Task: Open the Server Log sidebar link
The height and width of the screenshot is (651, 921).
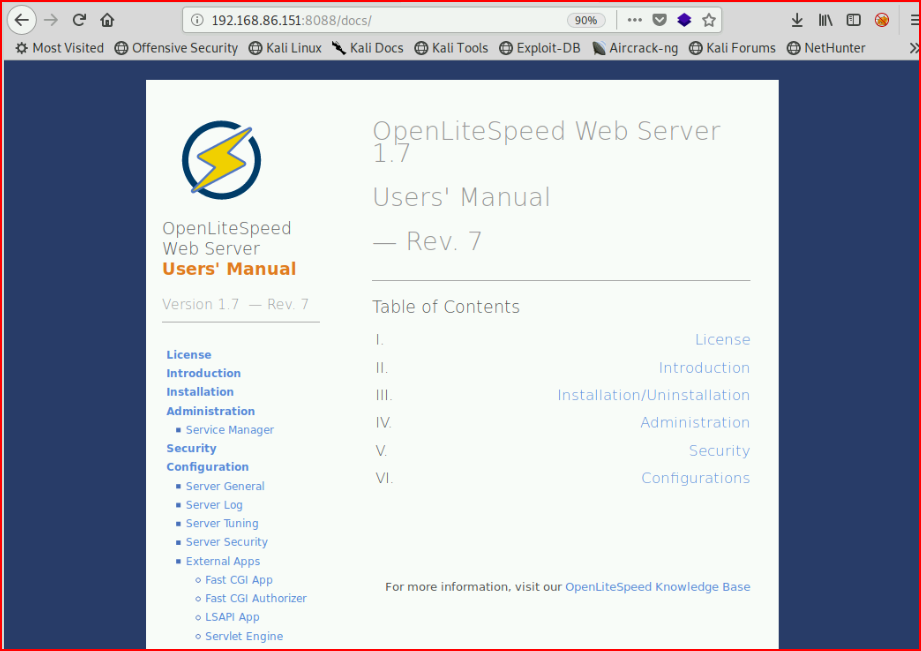Action: pos(214,505)
